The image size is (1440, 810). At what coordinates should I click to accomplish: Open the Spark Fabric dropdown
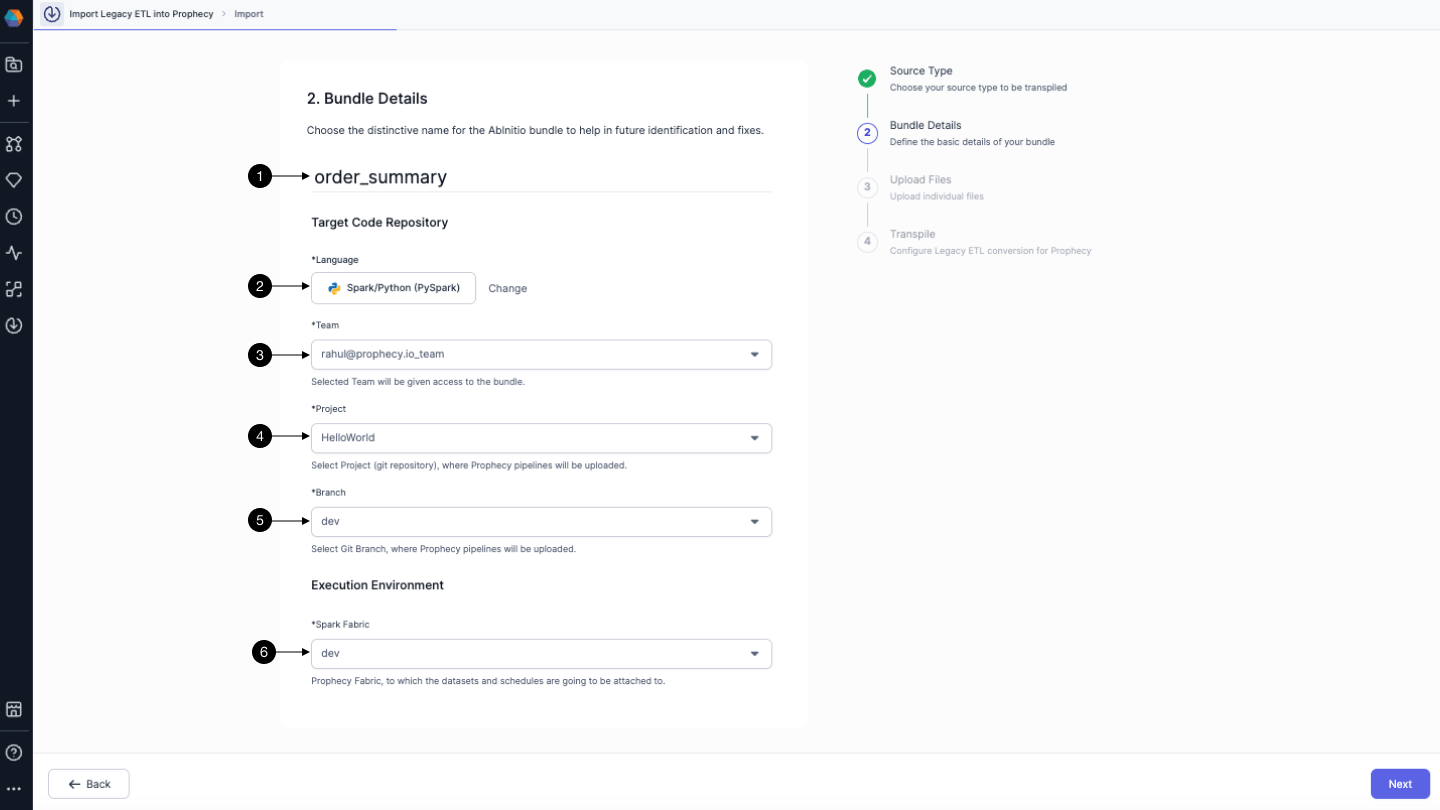541,654
